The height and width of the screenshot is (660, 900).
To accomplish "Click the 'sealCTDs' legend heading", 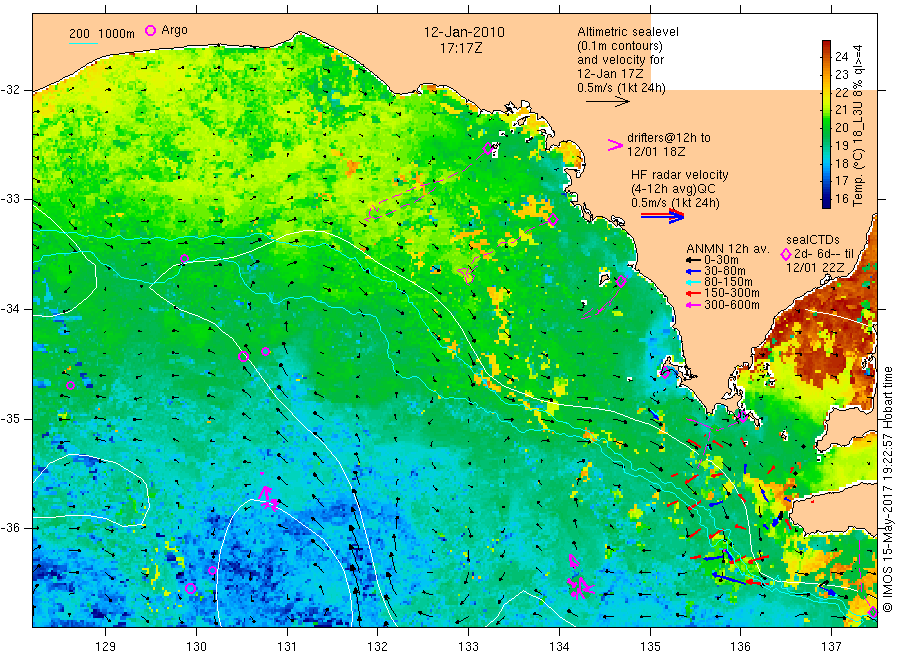I will [x=813, y=240].
